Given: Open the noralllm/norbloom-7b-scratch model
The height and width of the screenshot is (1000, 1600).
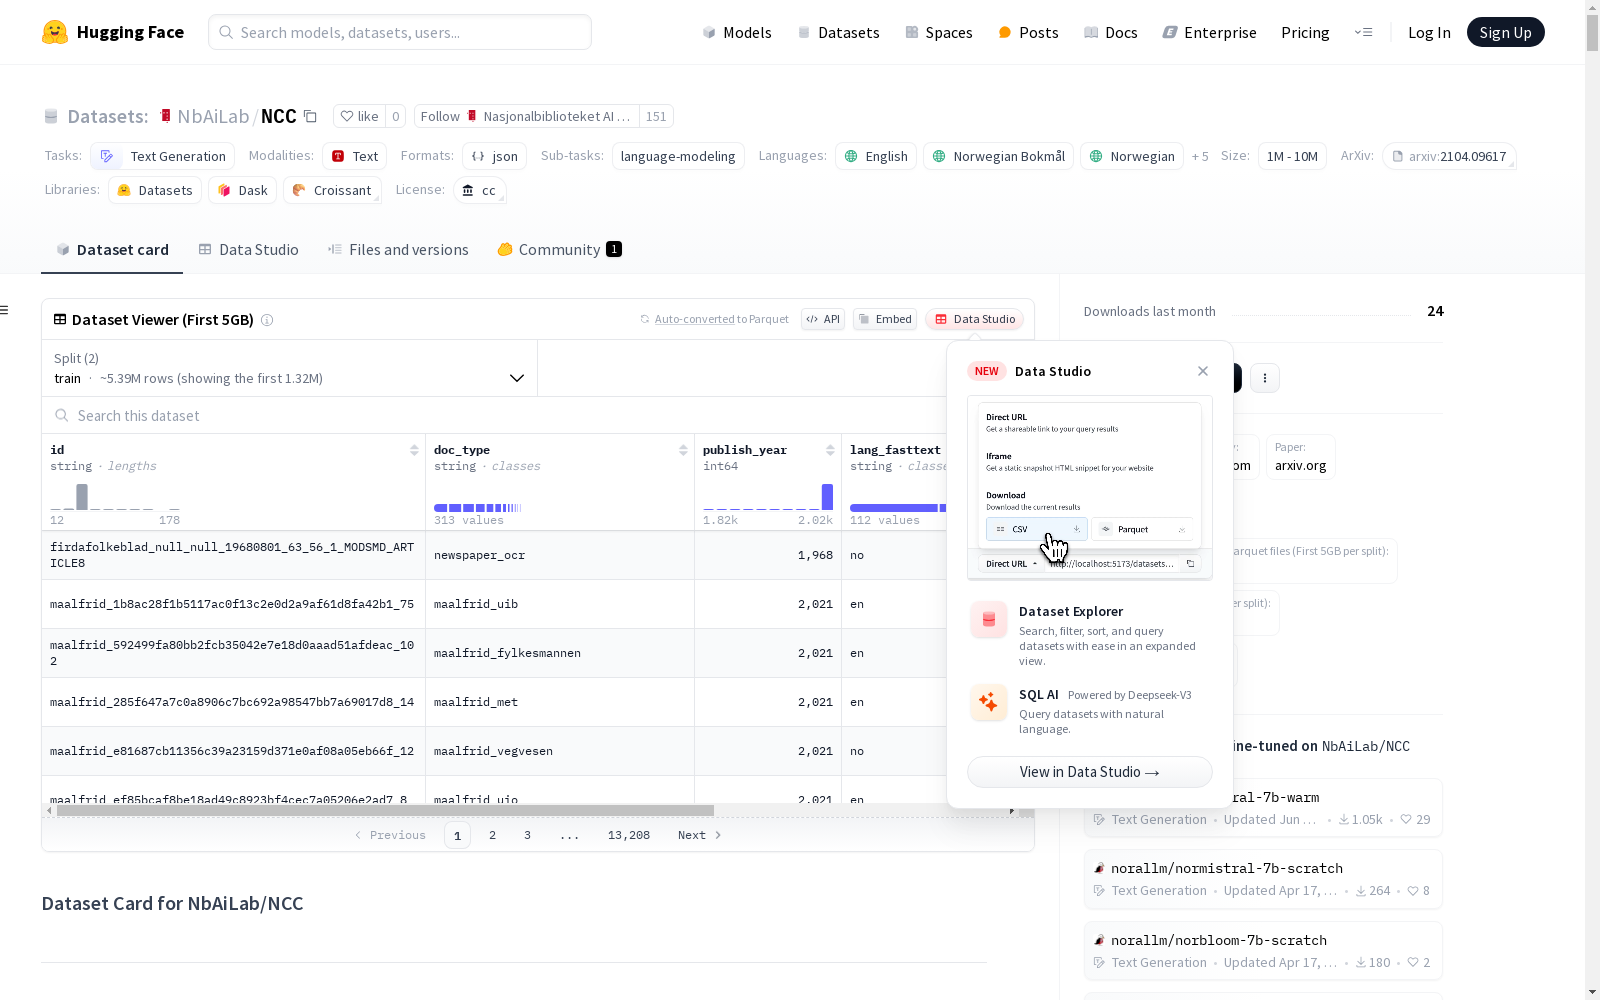Looking at the screenshot, I should [x=1263, y=951].
